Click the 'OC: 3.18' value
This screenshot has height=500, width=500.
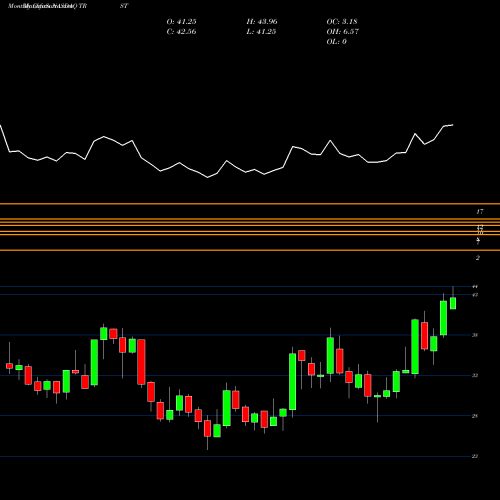pyautogui.click(x=342, y=22)
